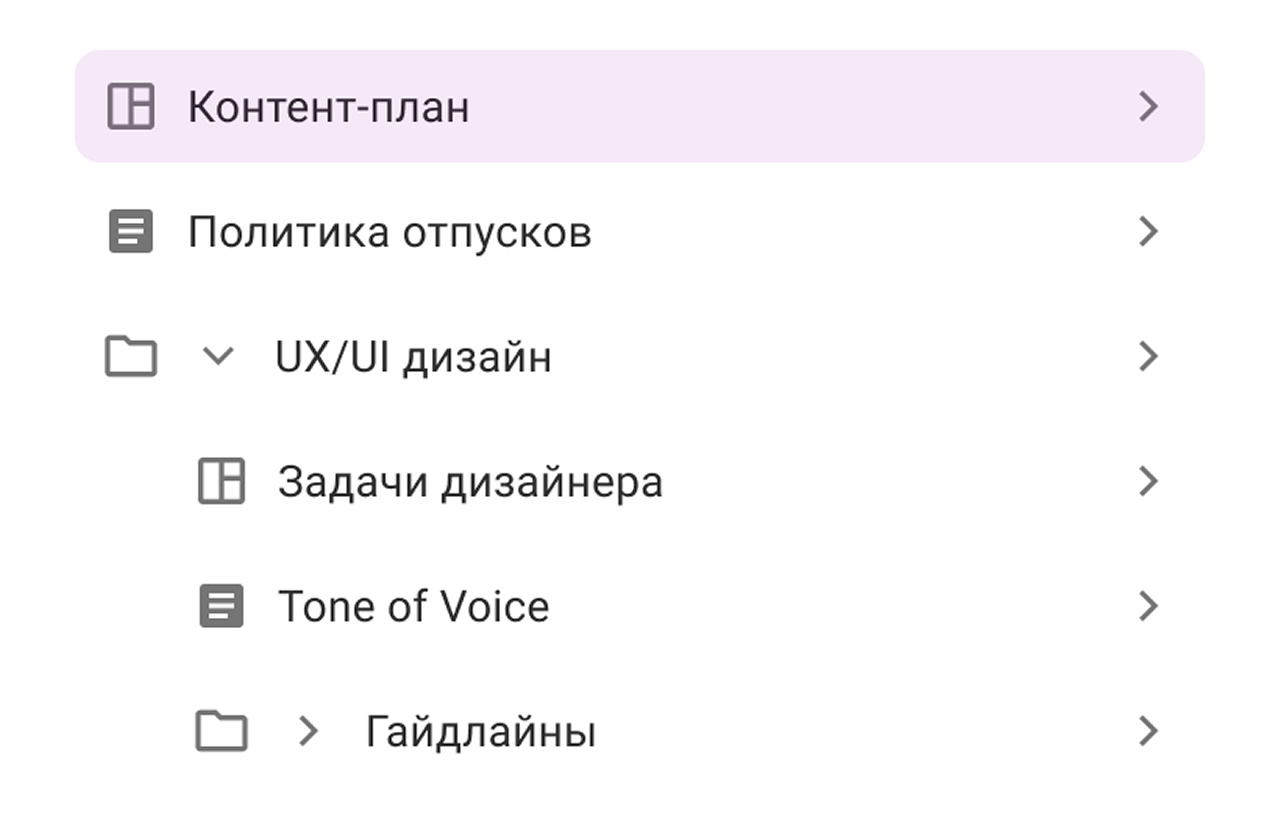Viewport: 1280px width, 840px height.
Task: Click the document icon beside Tone of Voice
Action: [x=221, y=607]
